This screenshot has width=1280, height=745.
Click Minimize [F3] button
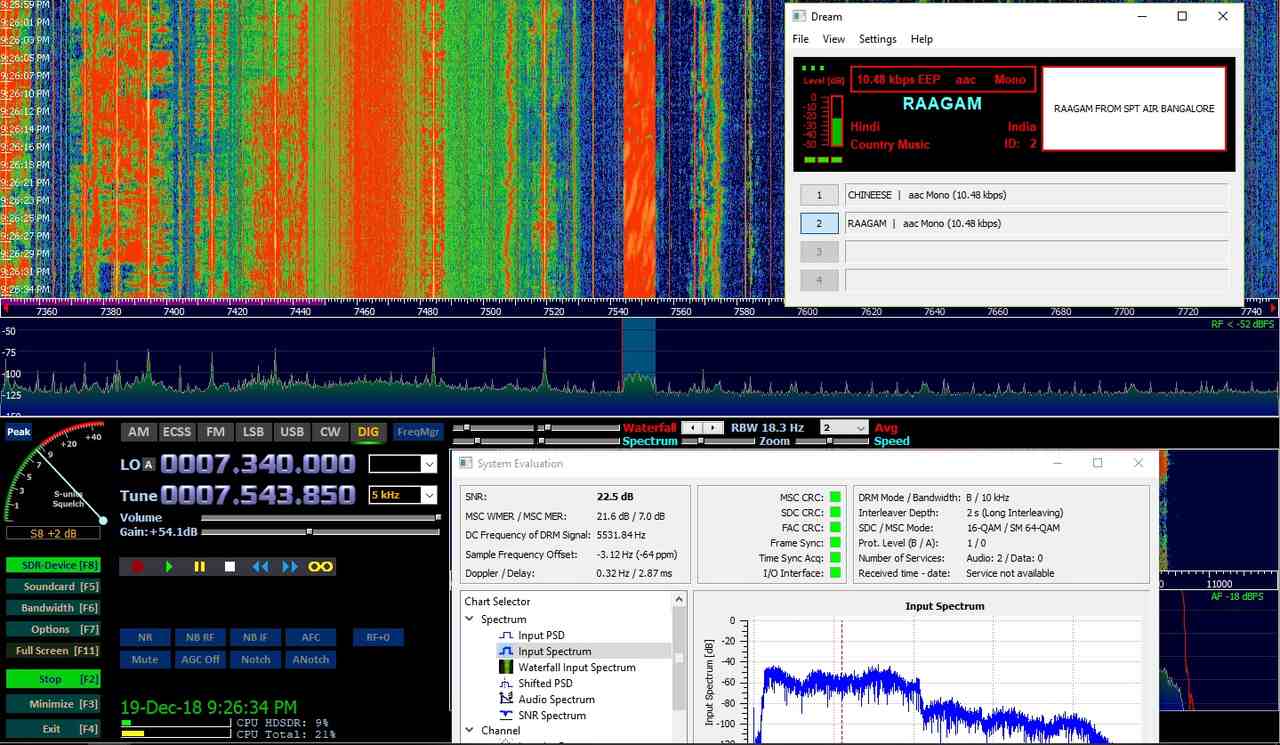[53, 704]
